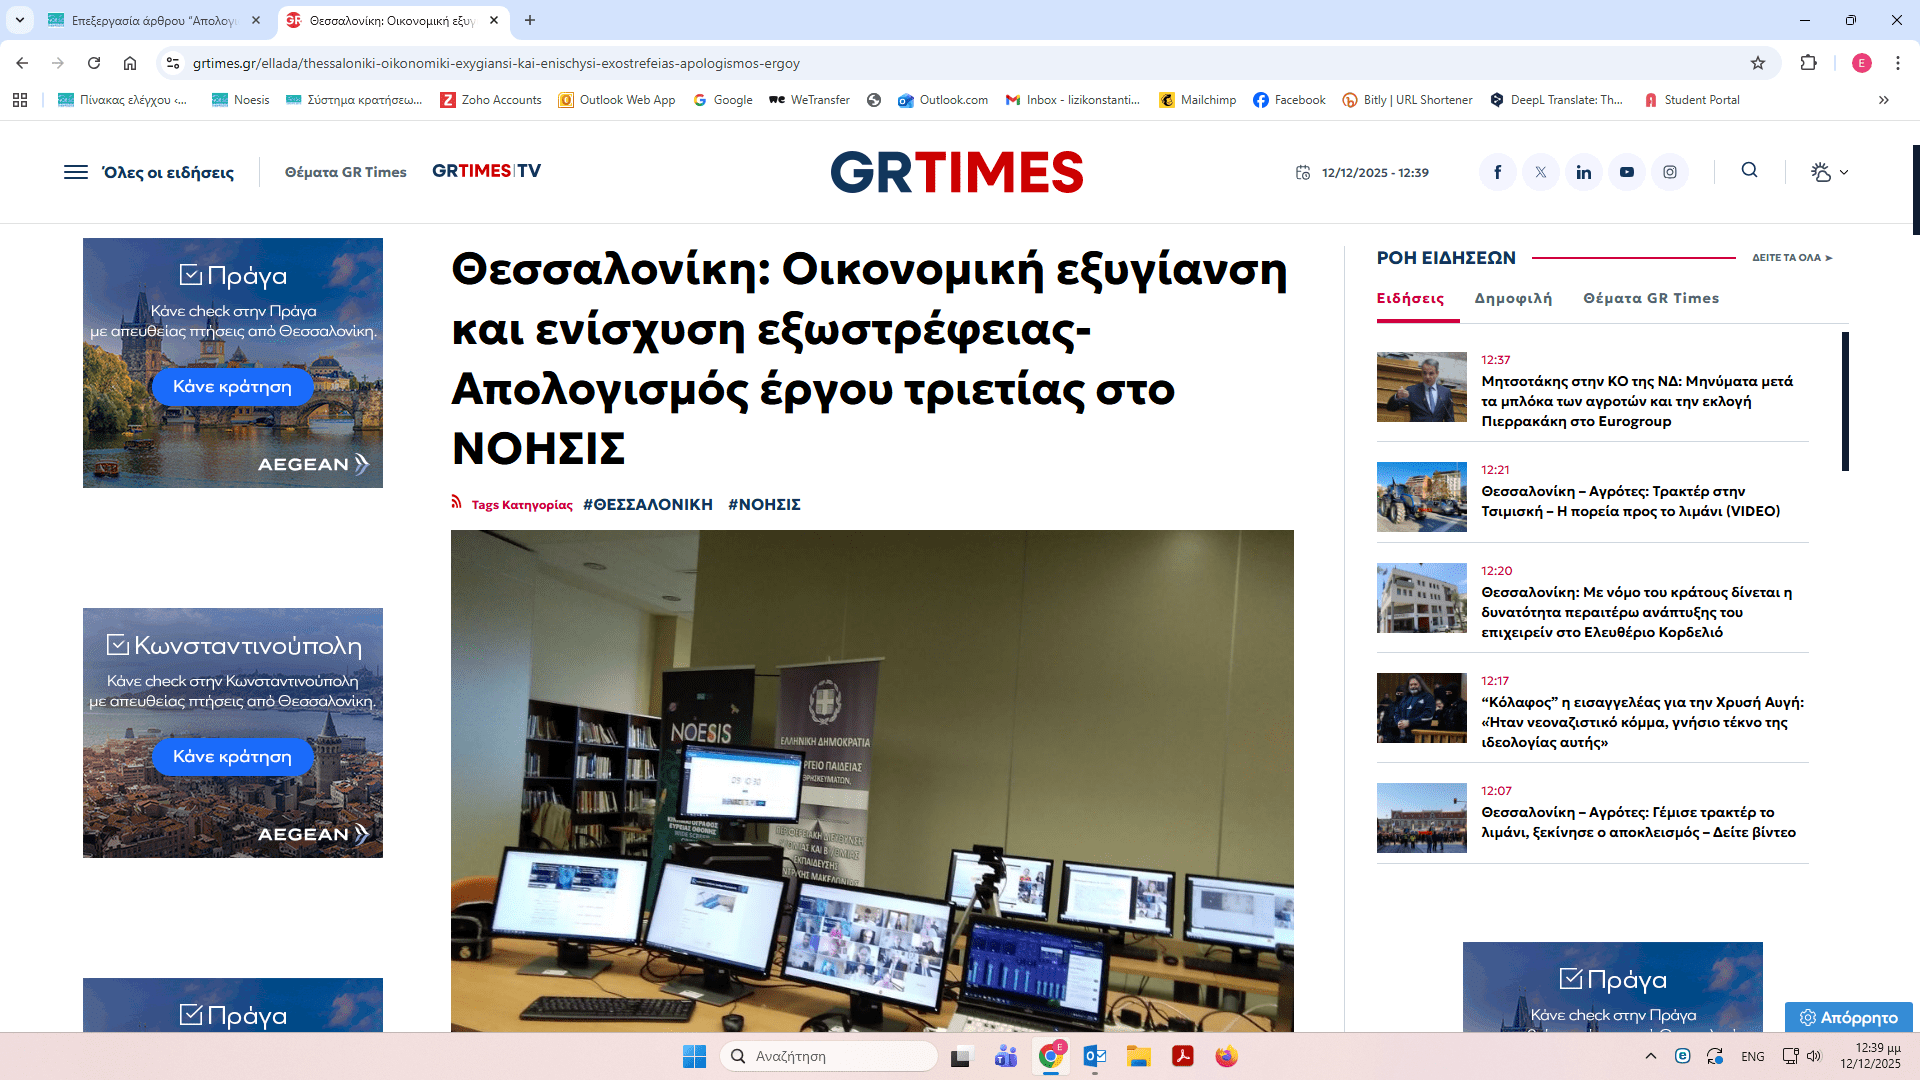Viewport: 1920px width, 1080px height.
Task: Show hidden system tray icons
Action: click(x=1651, y=1056)
